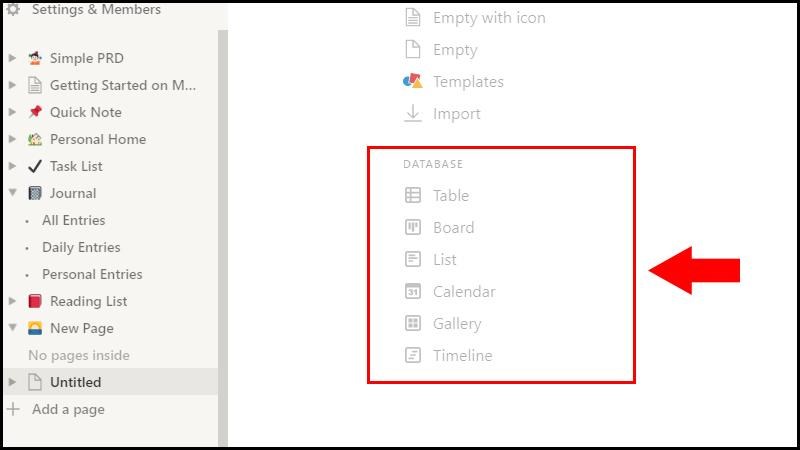Expand the Simple PRD page toggle

pyautogui.click(x=12, y=58)
